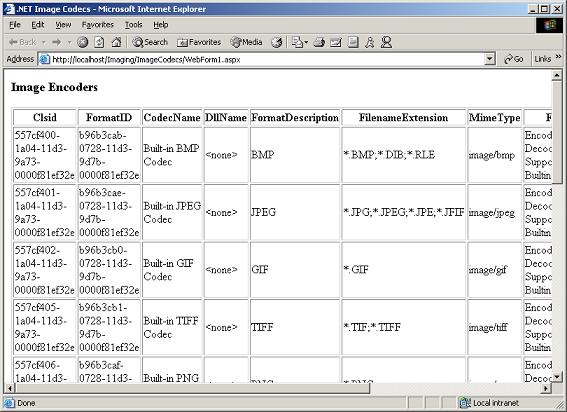Click the CodecName column header

pyautogui.click(x=172, y=118)
